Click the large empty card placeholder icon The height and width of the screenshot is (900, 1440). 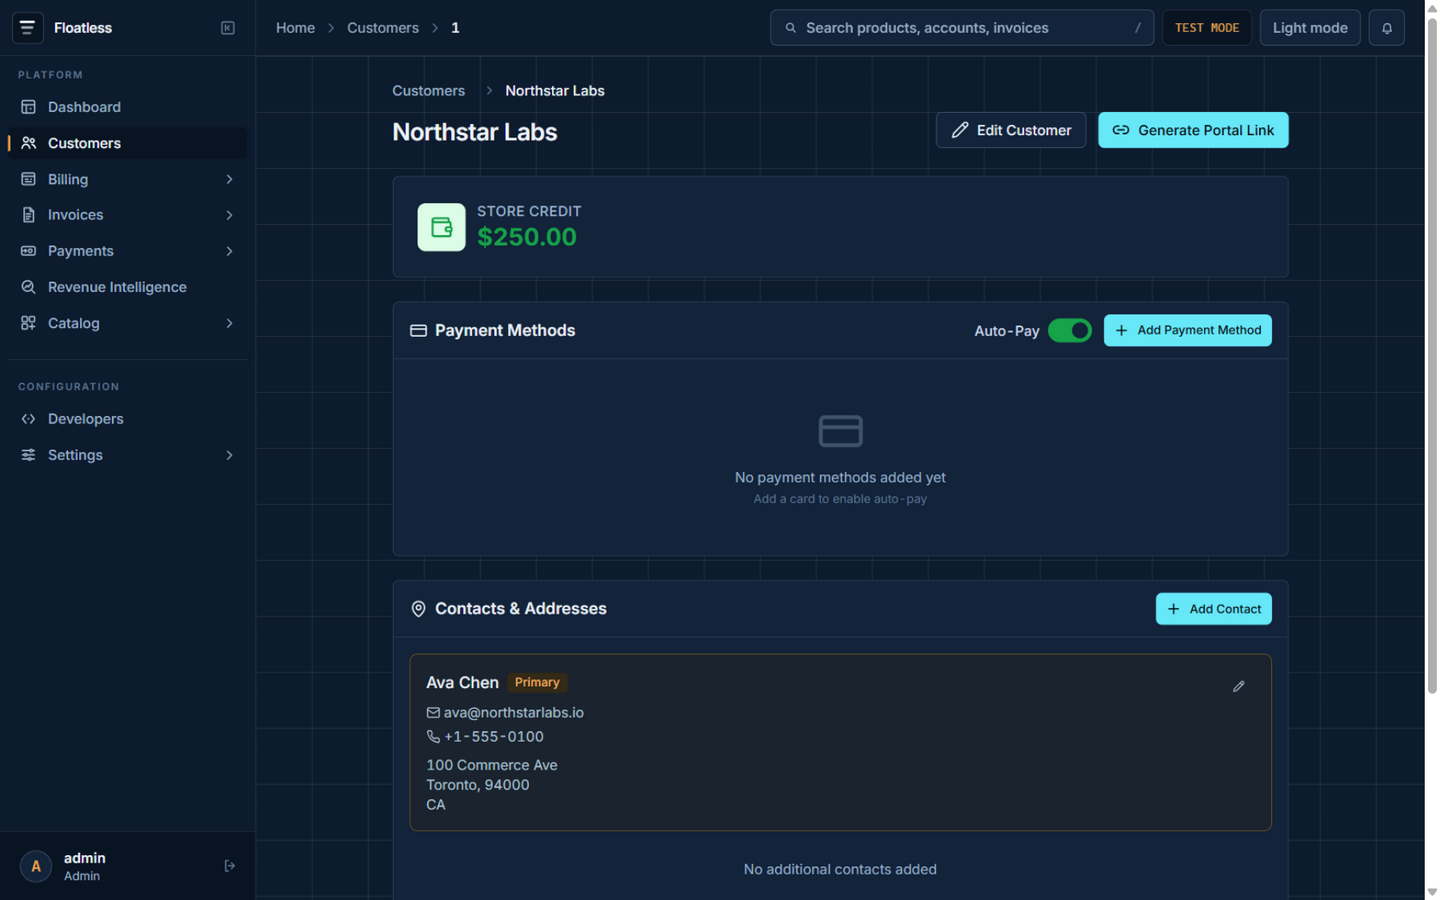(840, 431)
